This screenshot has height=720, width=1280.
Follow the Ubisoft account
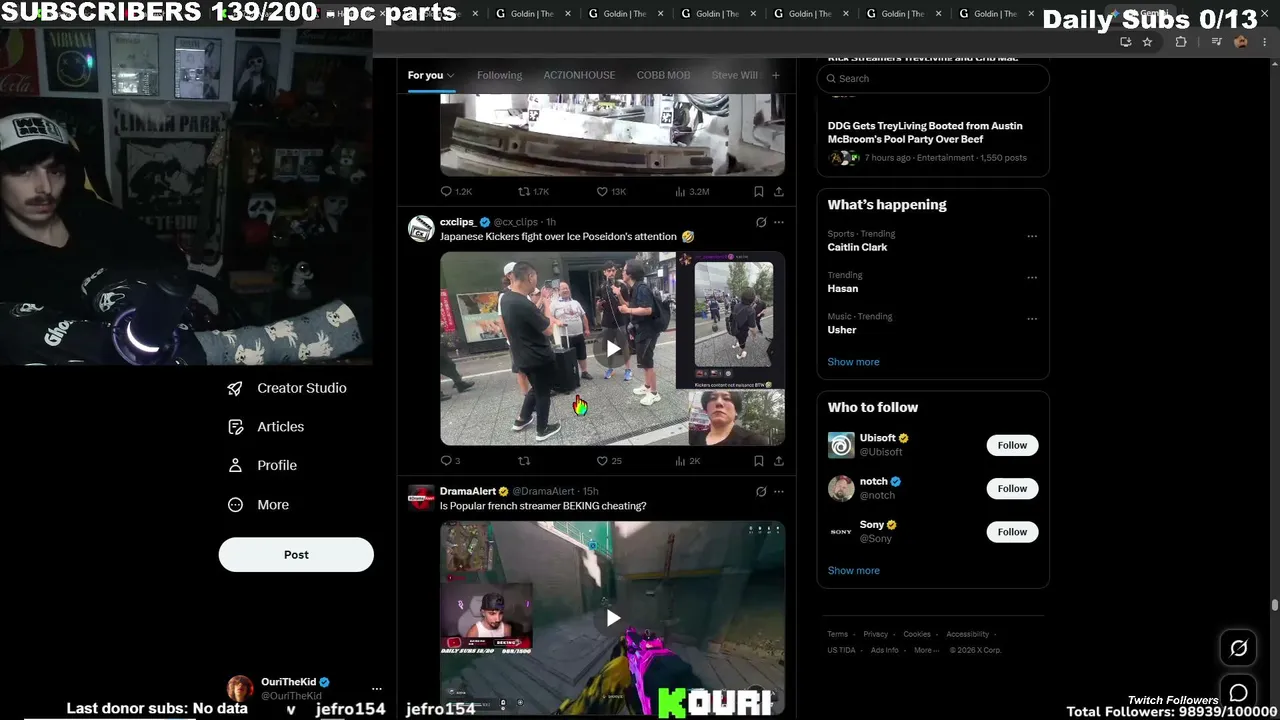pos(1012,445)
